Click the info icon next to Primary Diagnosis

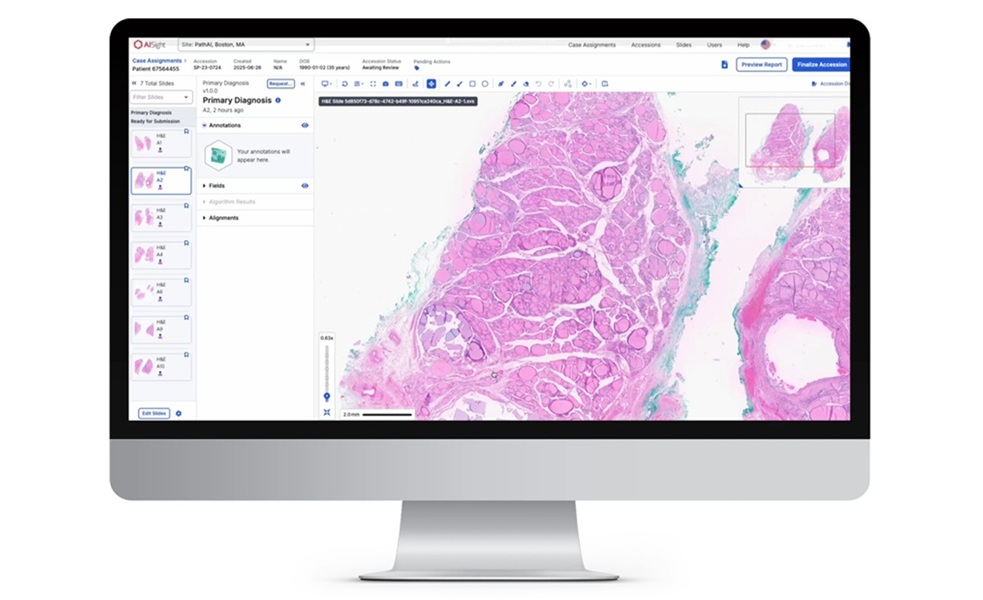coord(278,100)
